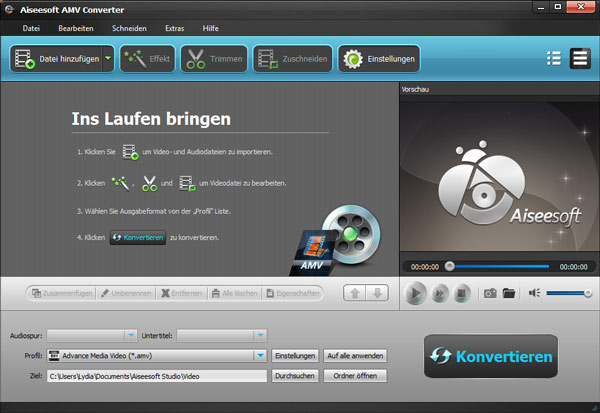Click the Datei hinzufügen toolbar button
Viewport: 600px width, 413px height.
pyautogui.click(x=56, y=59)
